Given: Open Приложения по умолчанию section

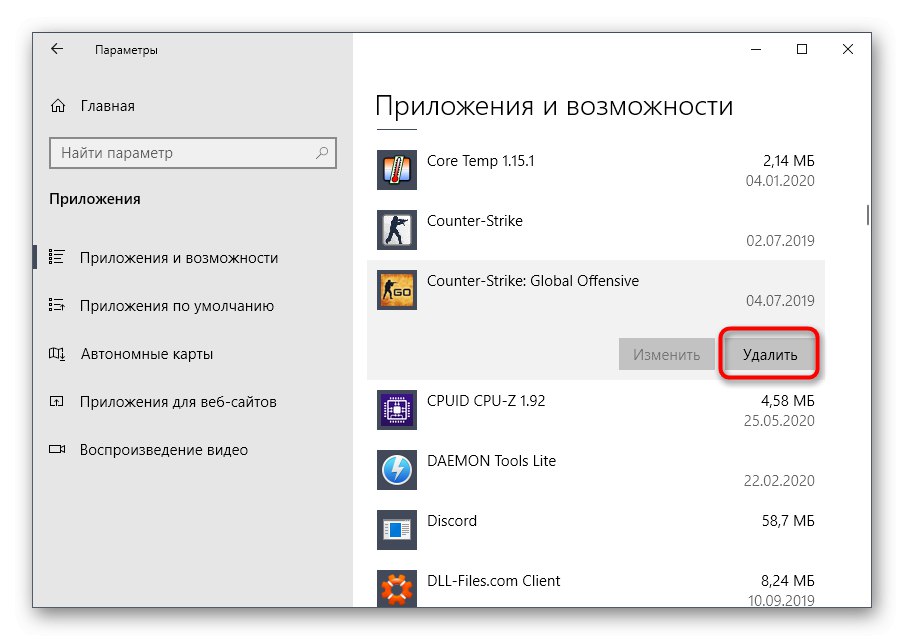Looking at the screenshot, I should [176, 306].
